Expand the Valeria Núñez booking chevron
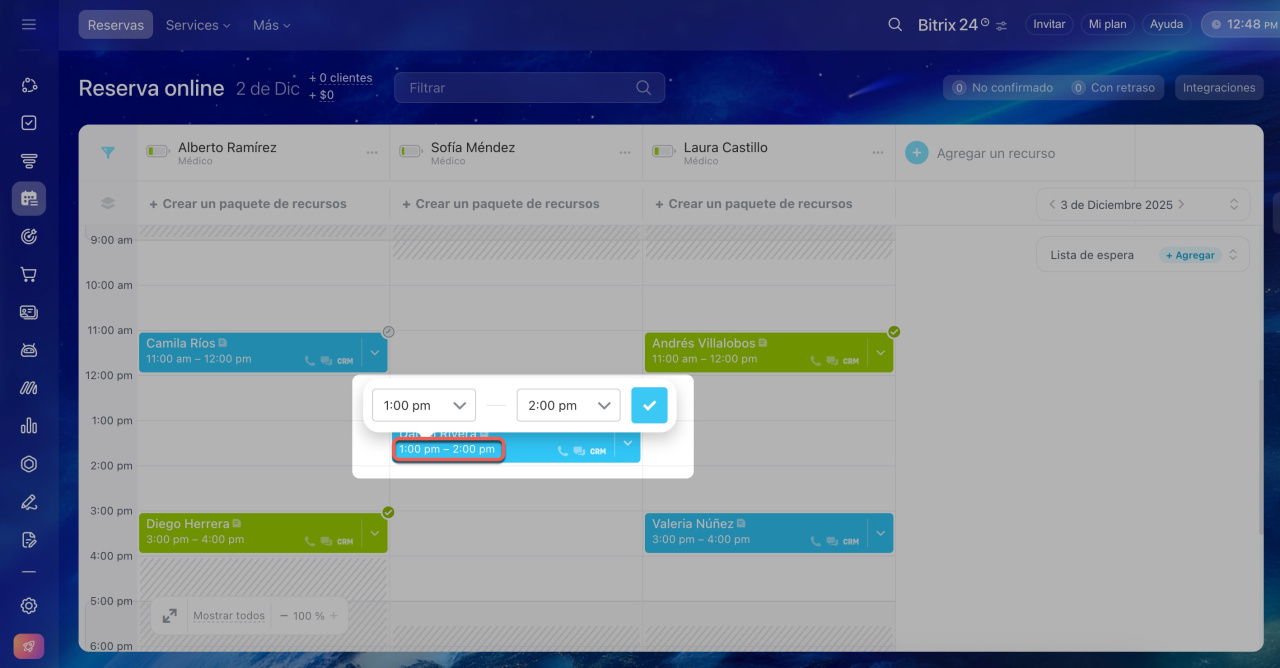The height and width of the screenshot is (668, 1280). pyautogui.click(x=880, y=534)
